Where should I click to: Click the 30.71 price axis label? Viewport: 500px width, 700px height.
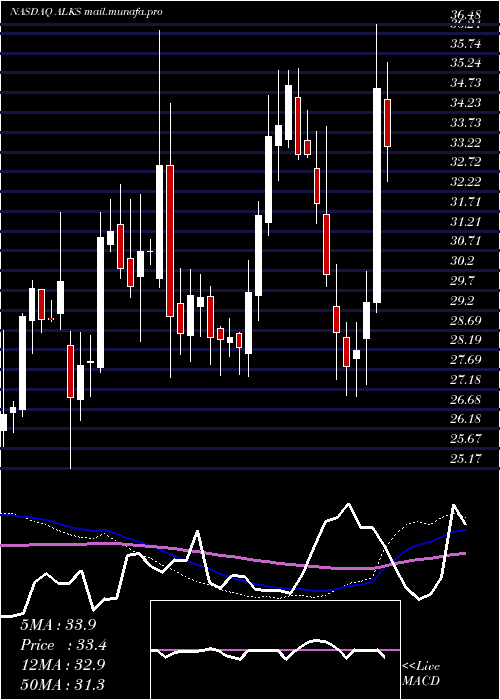[466, 241]
